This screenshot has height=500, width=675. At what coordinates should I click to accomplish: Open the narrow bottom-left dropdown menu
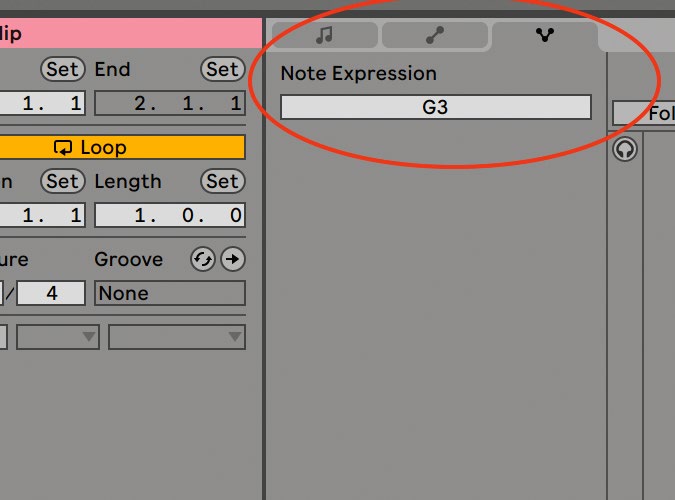[x=58, y=337]
